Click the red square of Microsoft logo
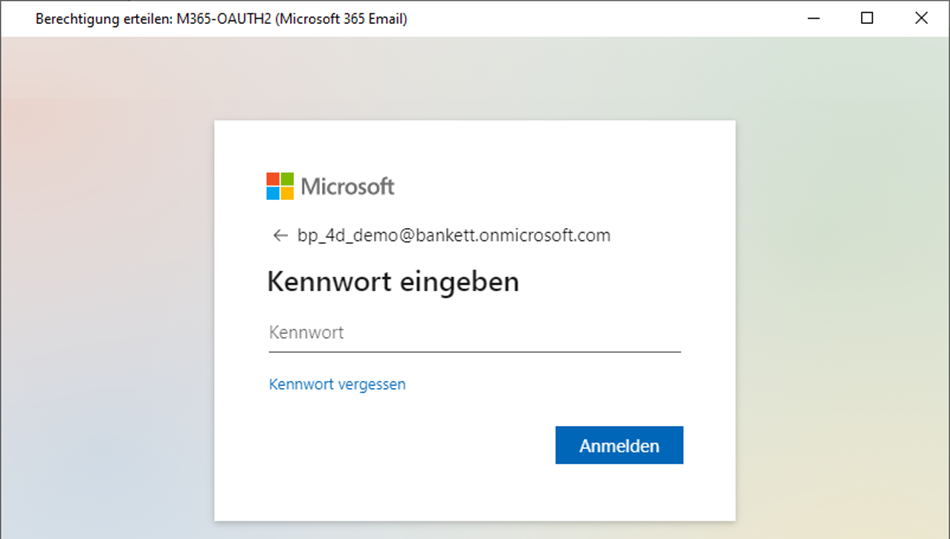The image size is (950, 539). [x=273, y=179]
